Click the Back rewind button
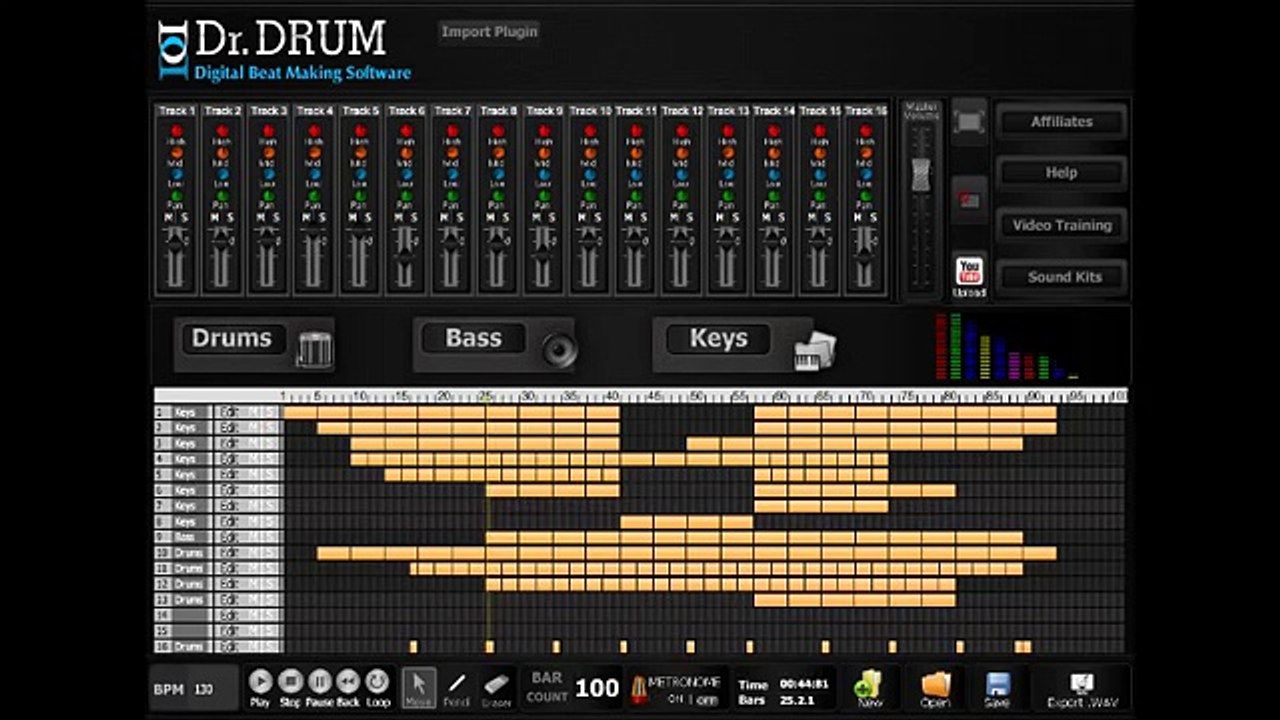This screenshot has width=1280, height=720. pos(348,682)
